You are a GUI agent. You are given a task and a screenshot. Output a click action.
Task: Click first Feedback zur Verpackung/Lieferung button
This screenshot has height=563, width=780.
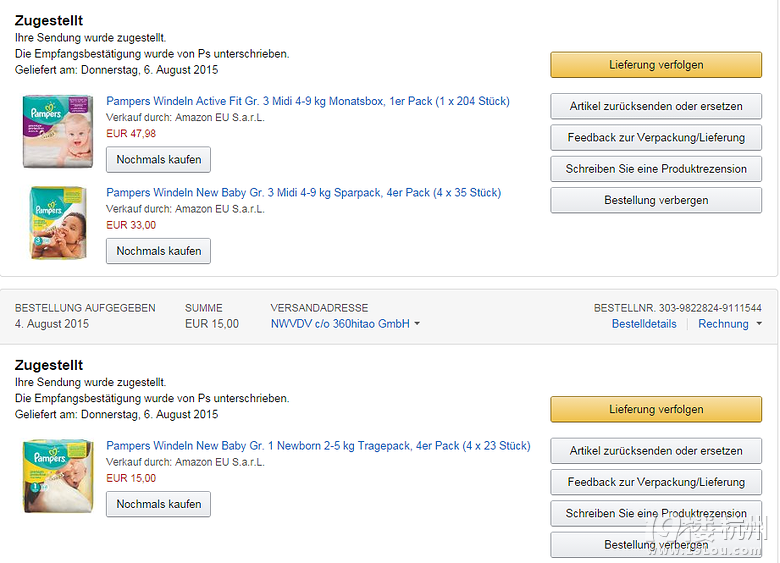click(x=656, y=137)
